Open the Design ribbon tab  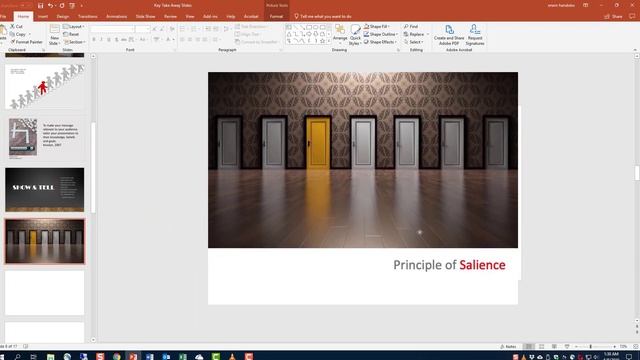point(62,16)
